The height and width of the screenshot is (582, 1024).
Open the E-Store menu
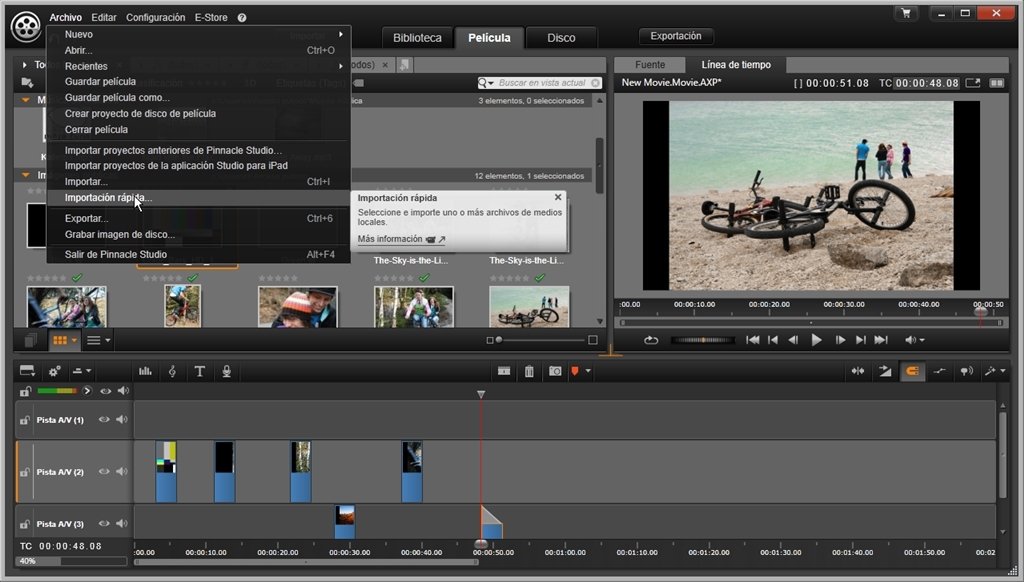click(211, 18)
